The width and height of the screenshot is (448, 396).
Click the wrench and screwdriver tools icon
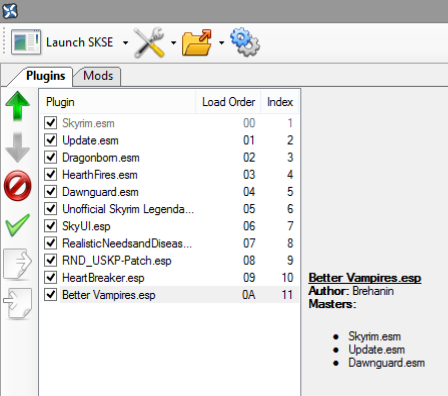[150, 42]
